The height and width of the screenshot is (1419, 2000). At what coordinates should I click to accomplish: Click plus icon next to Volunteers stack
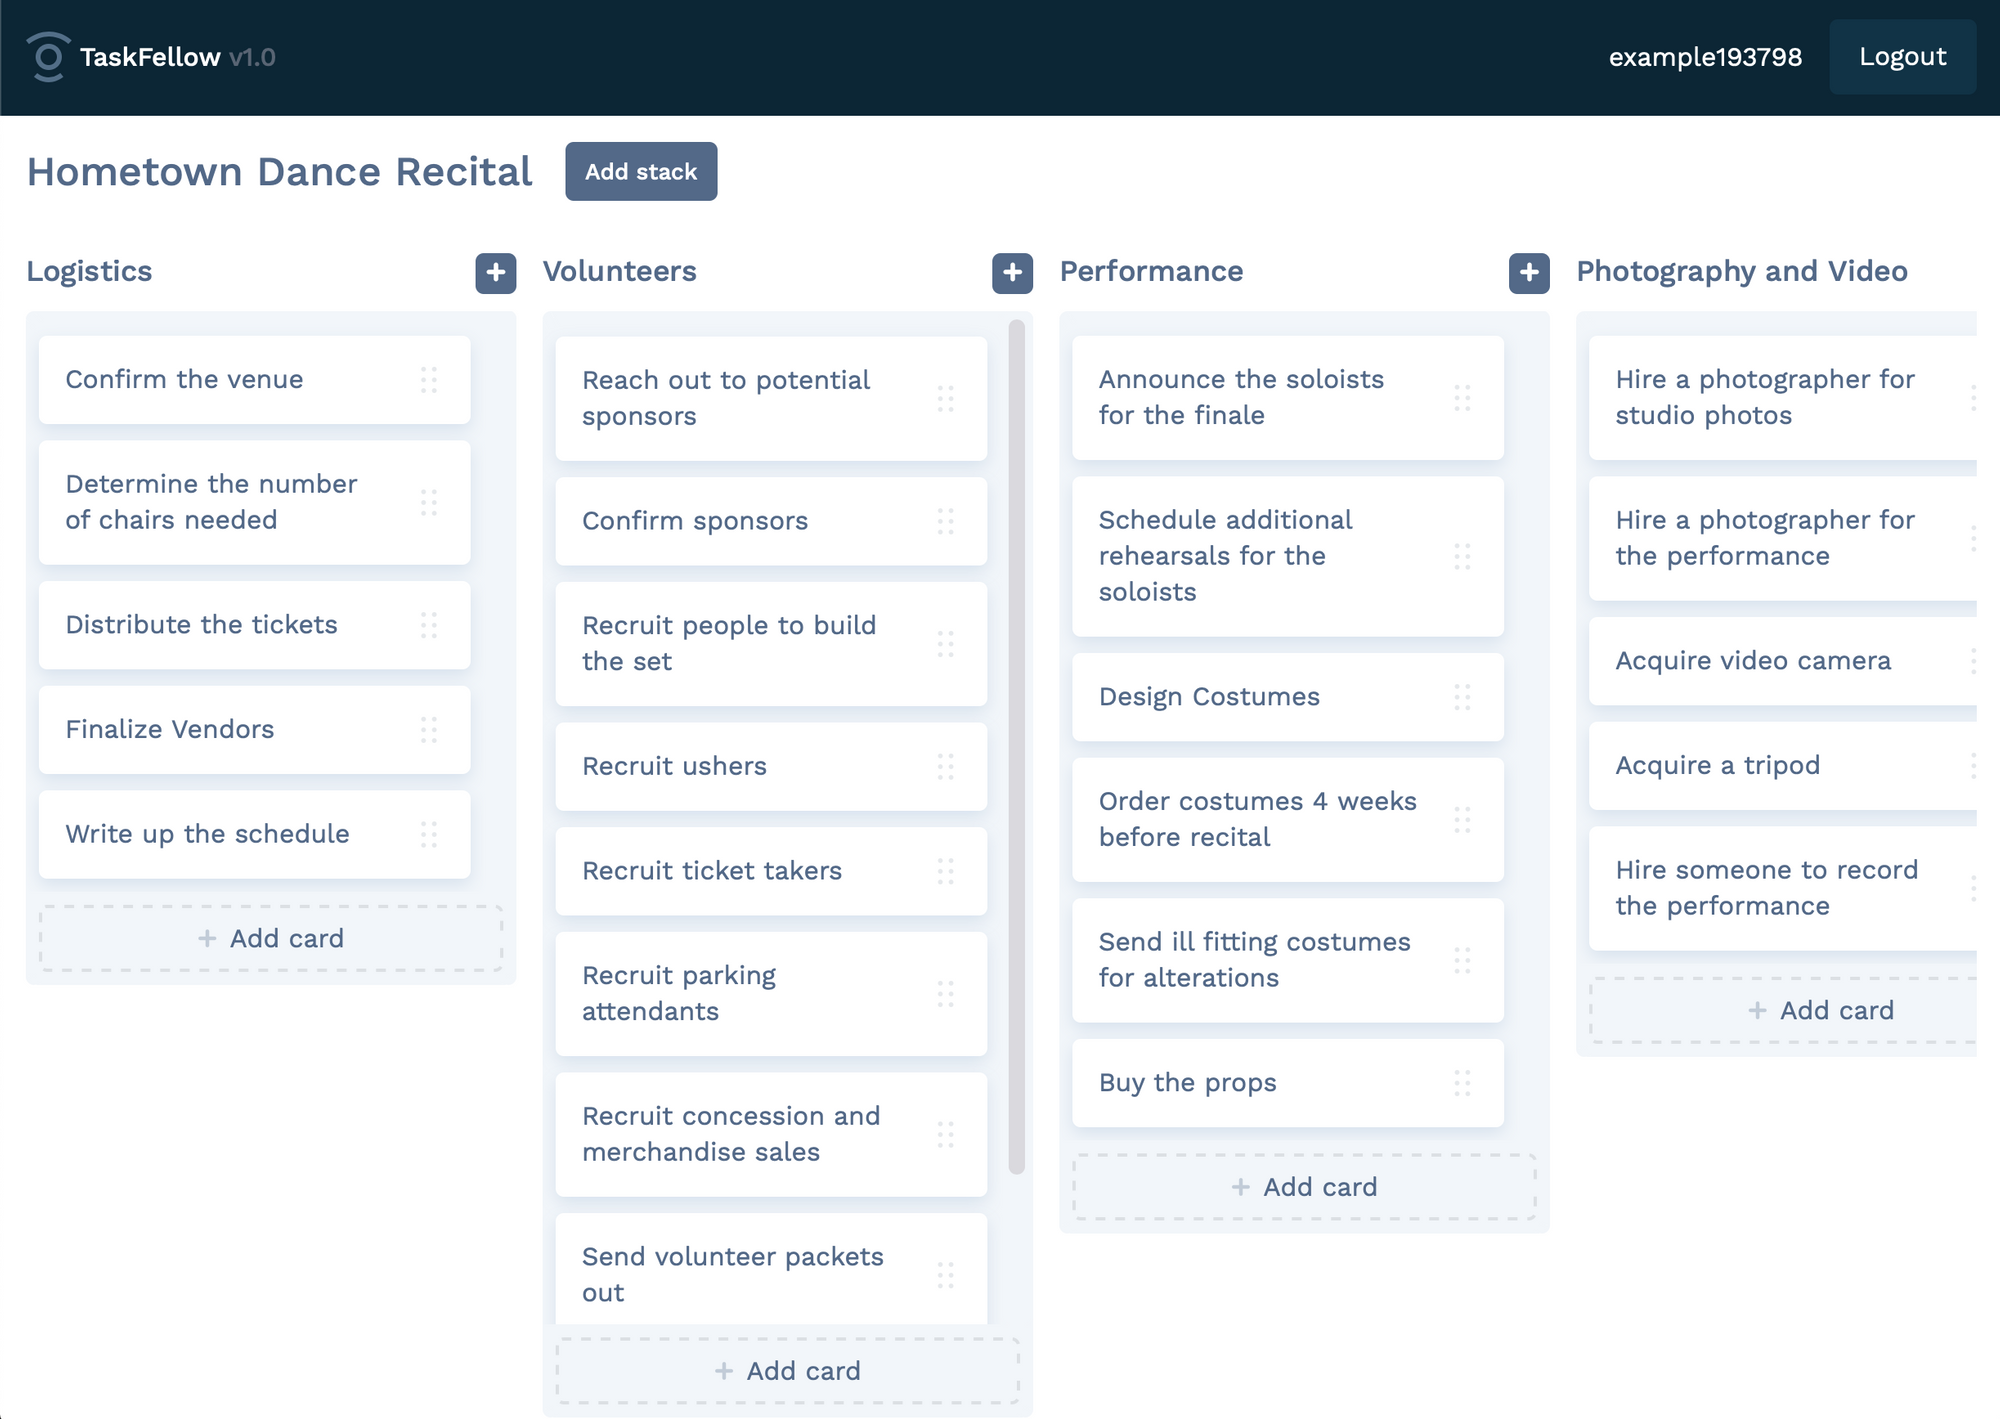coord(1012,272)
